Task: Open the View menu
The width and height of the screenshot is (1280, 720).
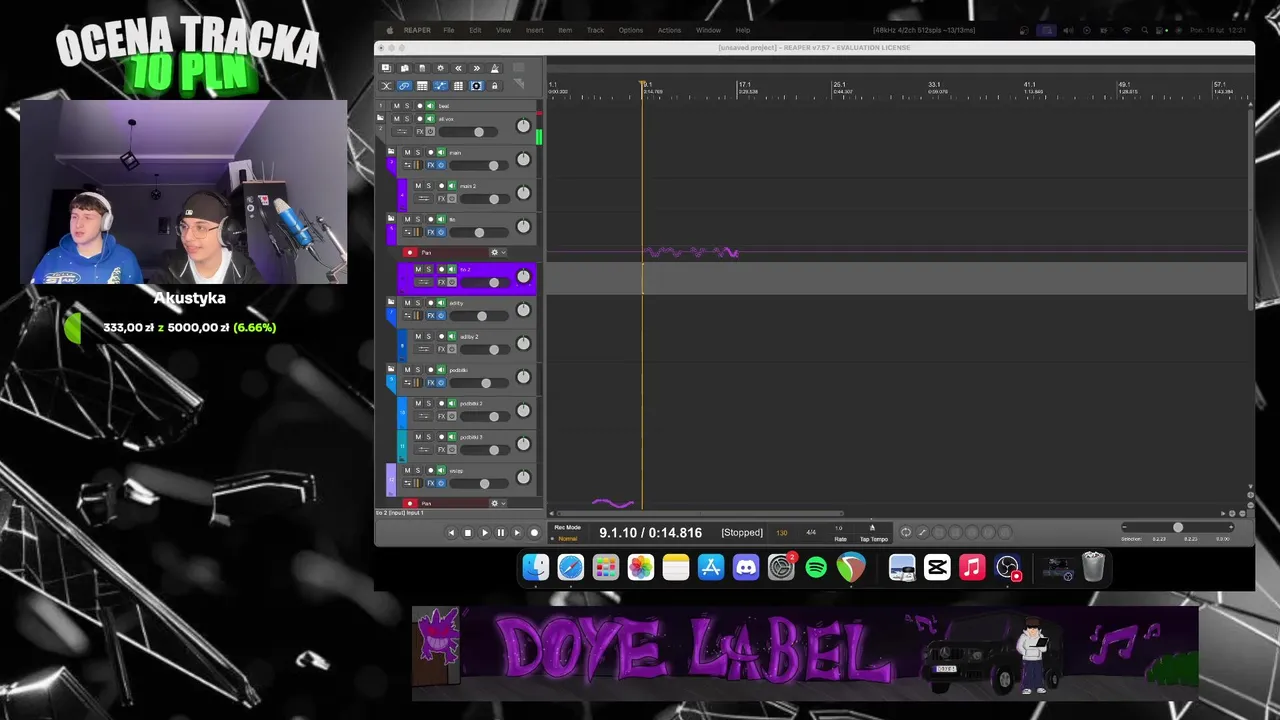Action: tap(503, 30)
